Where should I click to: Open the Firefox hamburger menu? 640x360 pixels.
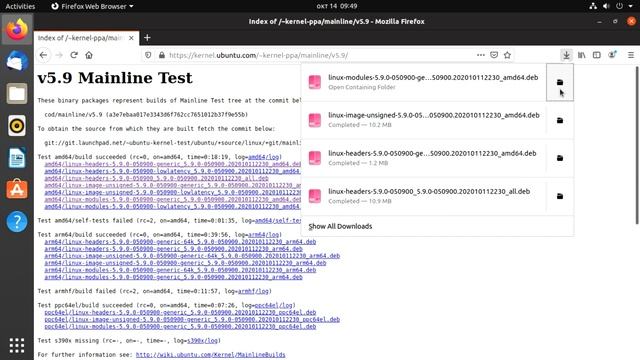click(631, 55)
